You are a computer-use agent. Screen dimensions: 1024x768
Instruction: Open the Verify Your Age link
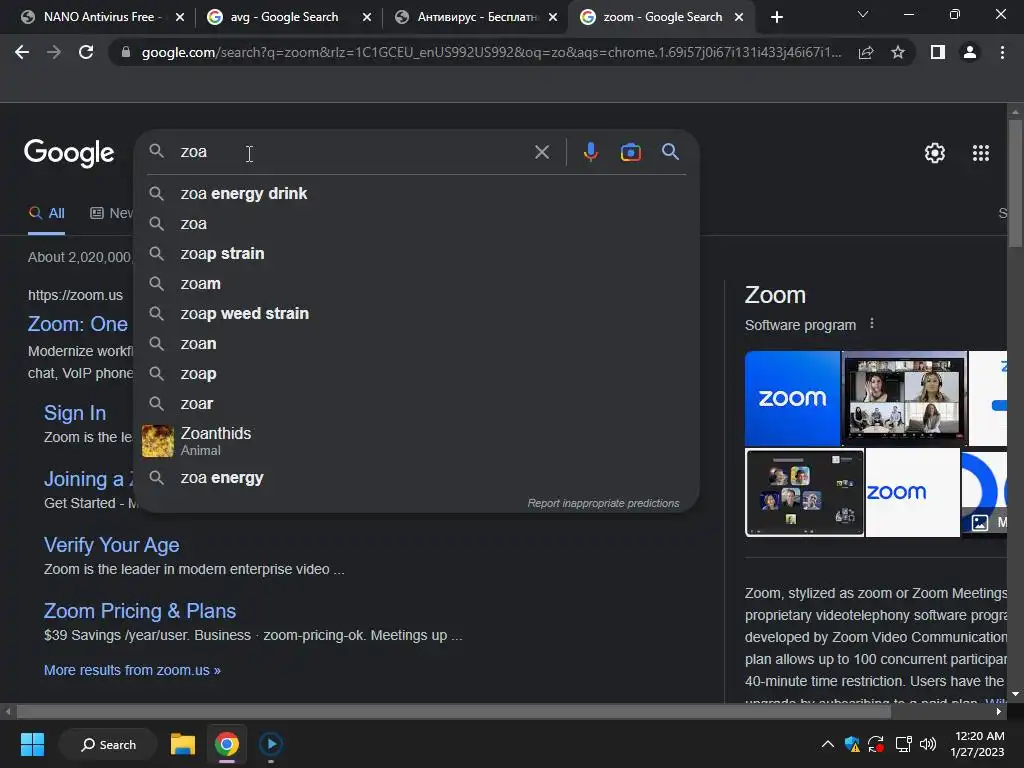pos(112,545)
